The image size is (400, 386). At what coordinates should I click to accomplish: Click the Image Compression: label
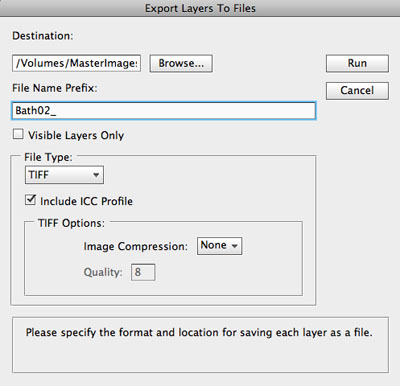click(x=136, y=246)
